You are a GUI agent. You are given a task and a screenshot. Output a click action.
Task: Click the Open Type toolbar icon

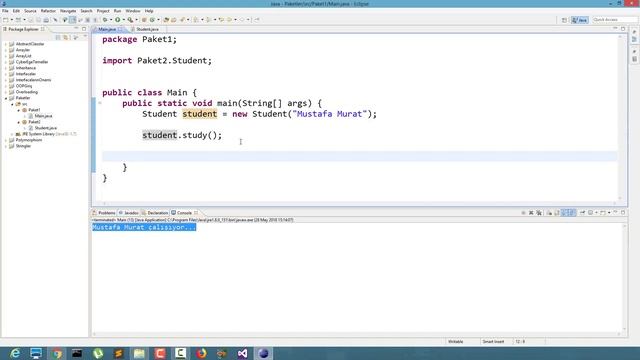(166, 20)
